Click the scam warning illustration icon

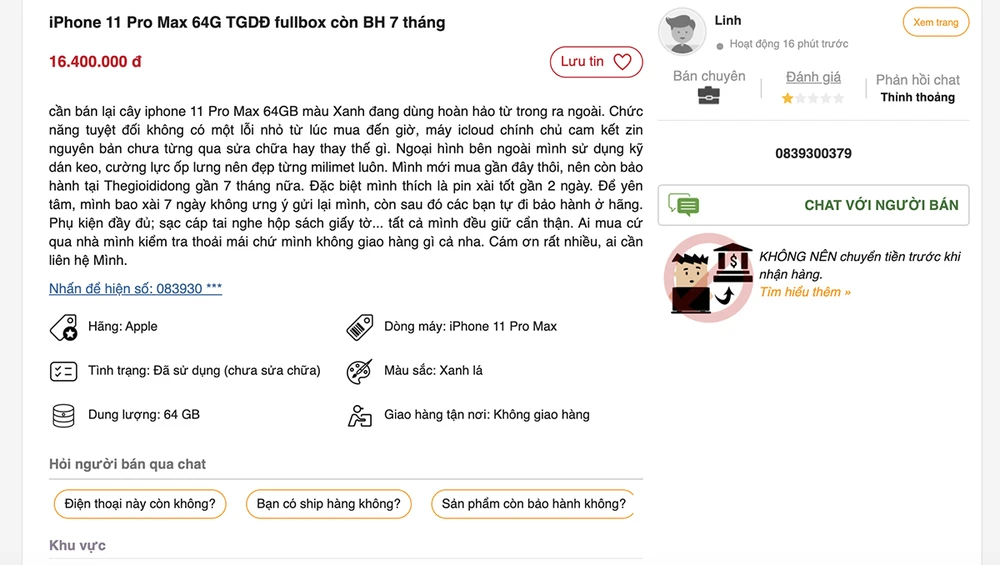(x=708, y=276)
